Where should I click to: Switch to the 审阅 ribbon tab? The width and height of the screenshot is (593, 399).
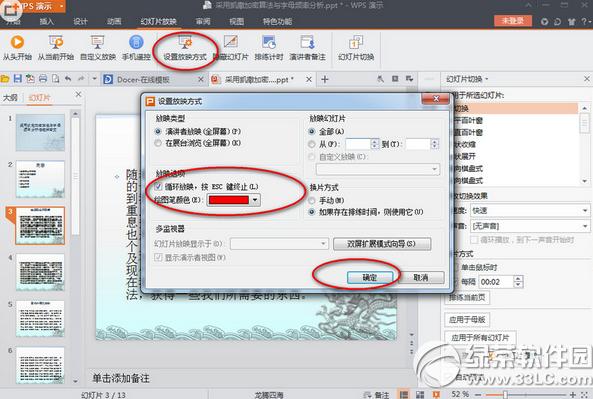pos(203,22)
